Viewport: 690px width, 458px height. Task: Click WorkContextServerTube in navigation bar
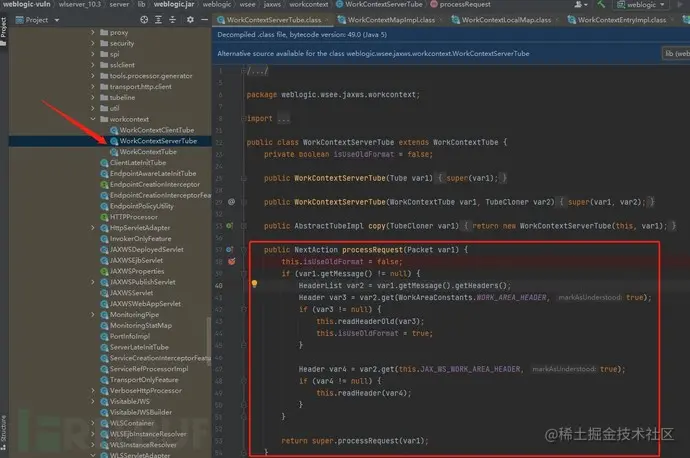[x=379, y=4]
